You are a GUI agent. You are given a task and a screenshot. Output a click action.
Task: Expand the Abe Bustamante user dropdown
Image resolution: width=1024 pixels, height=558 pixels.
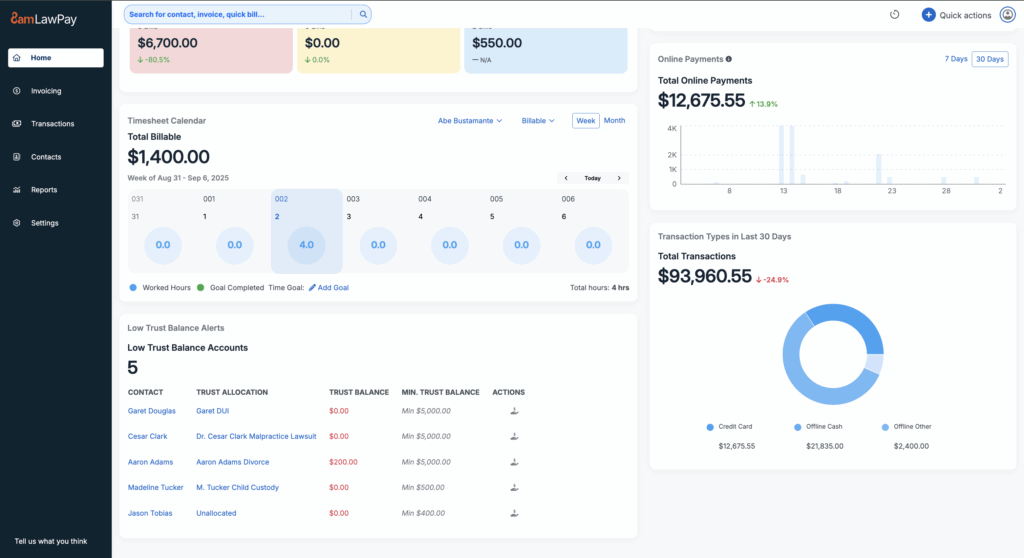coord(470,121)
